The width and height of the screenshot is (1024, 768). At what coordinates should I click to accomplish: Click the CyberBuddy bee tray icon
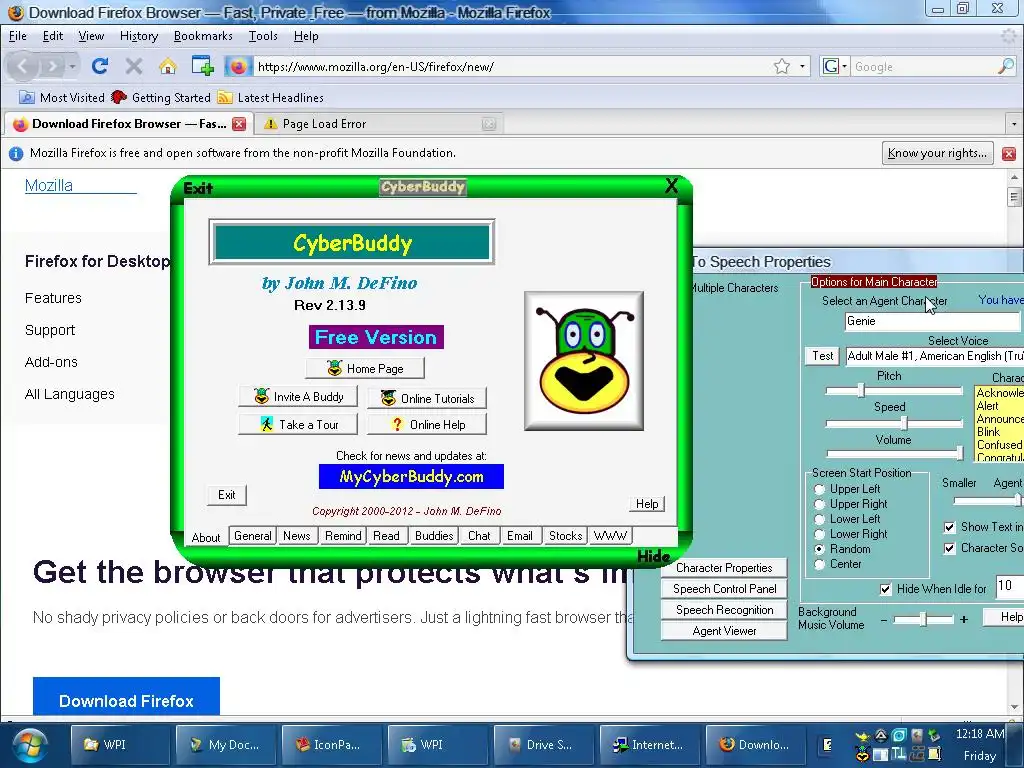click(x=863, y=755)
